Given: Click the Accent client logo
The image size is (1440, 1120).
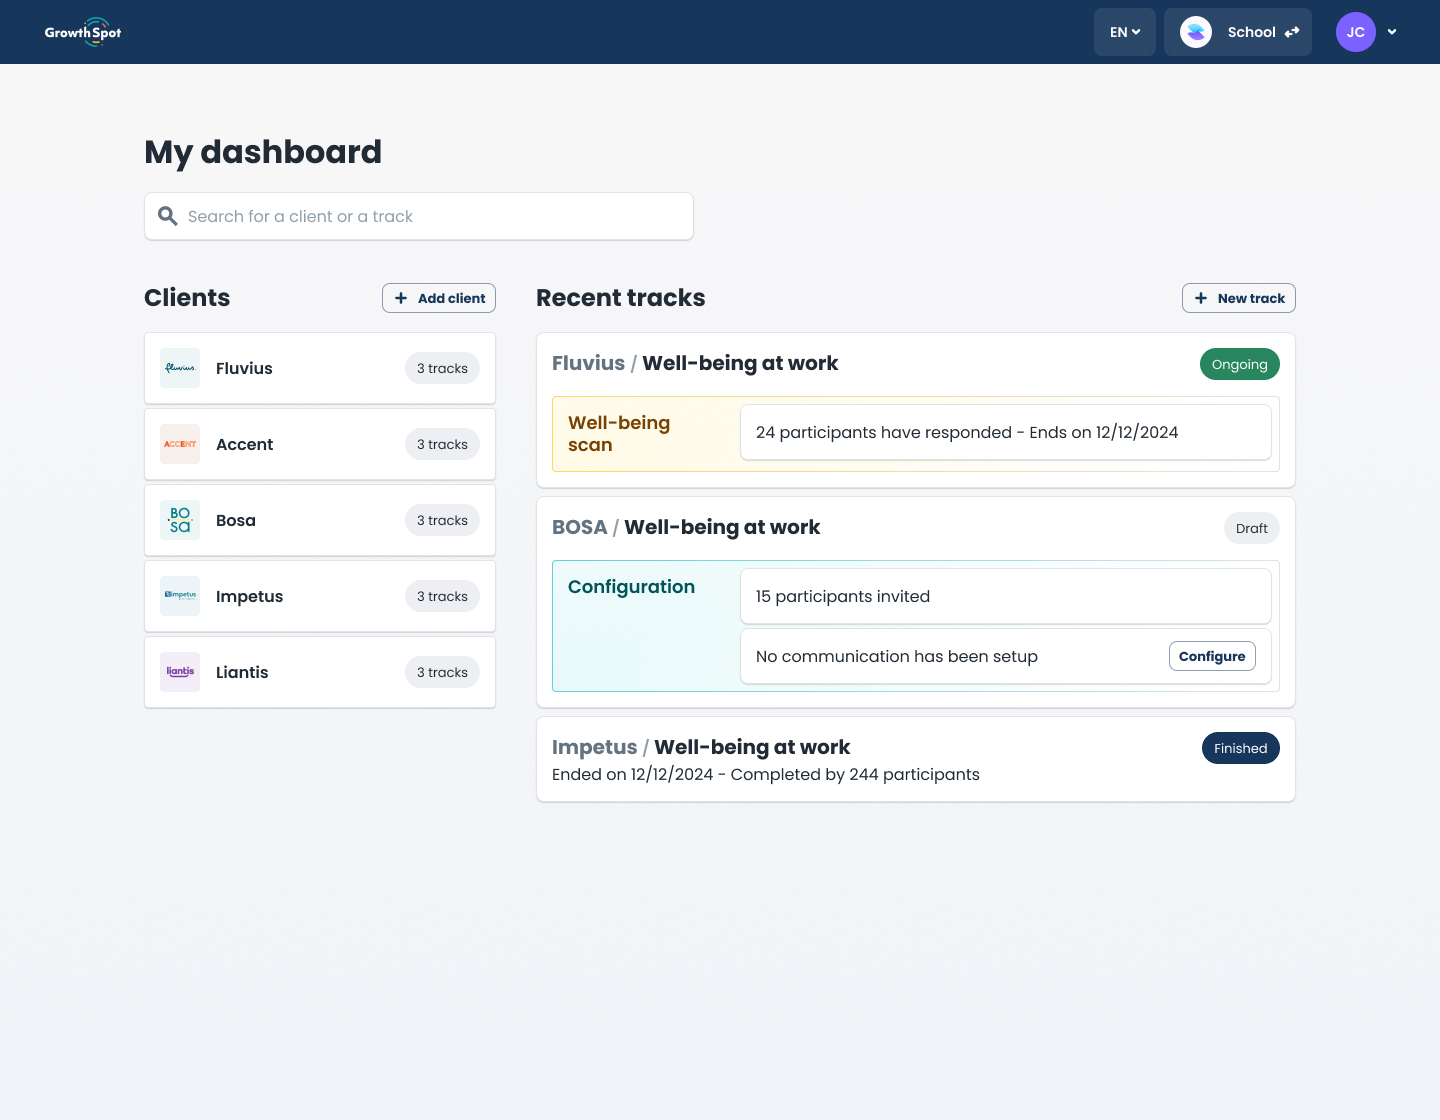Looking at the screenshot, I should coord(180,444).
